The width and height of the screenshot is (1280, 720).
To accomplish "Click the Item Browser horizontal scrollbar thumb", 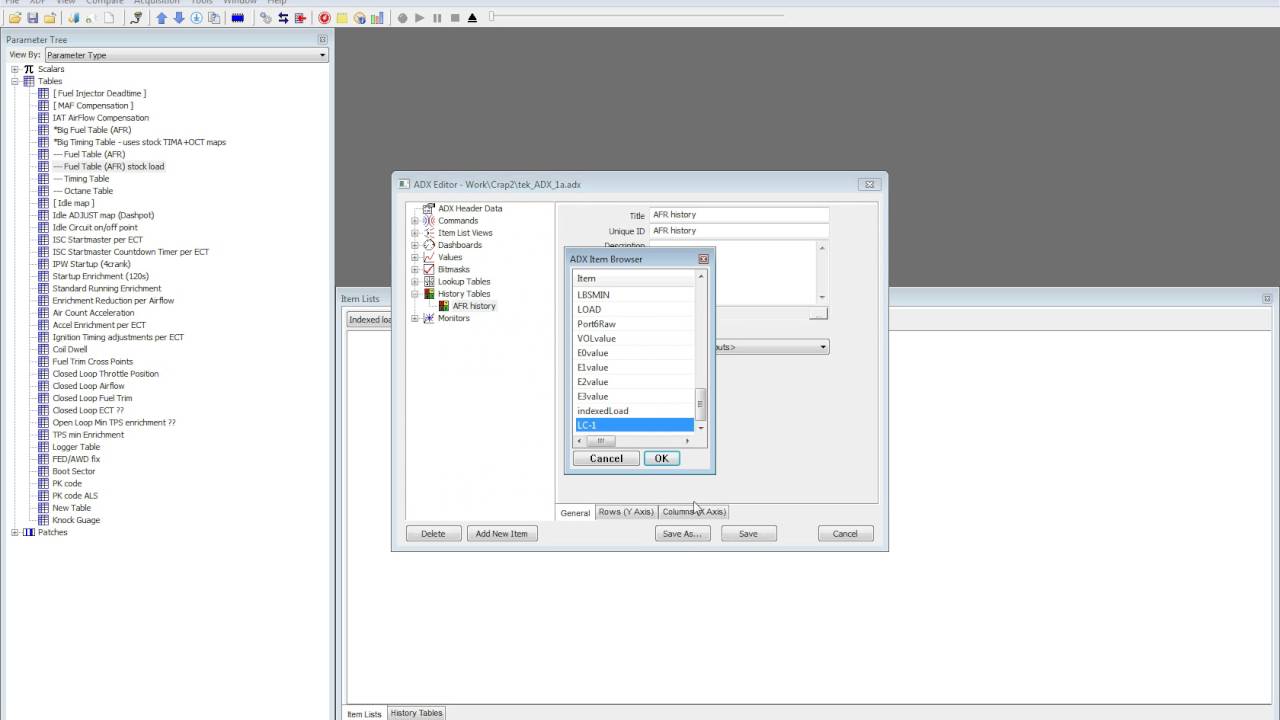I will [x=600, y=441].
